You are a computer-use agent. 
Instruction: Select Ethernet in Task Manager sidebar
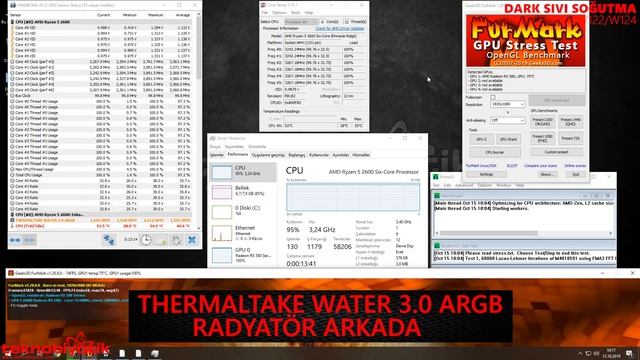243,233
